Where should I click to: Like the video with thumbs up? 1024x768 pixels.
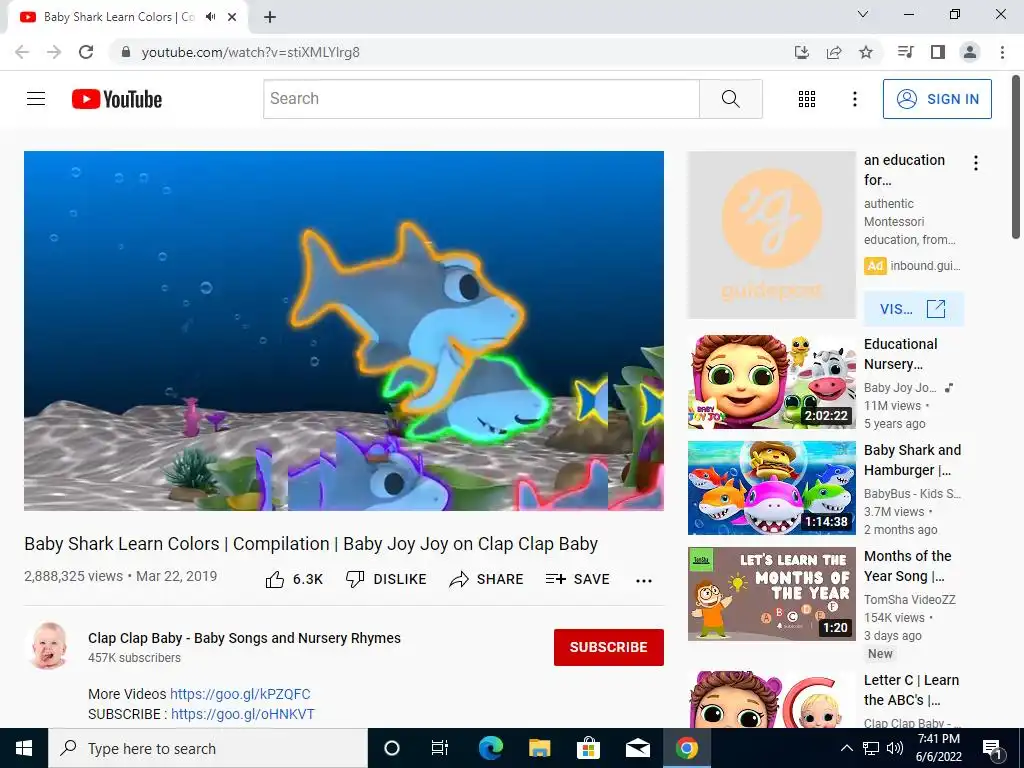coord(294,579)
